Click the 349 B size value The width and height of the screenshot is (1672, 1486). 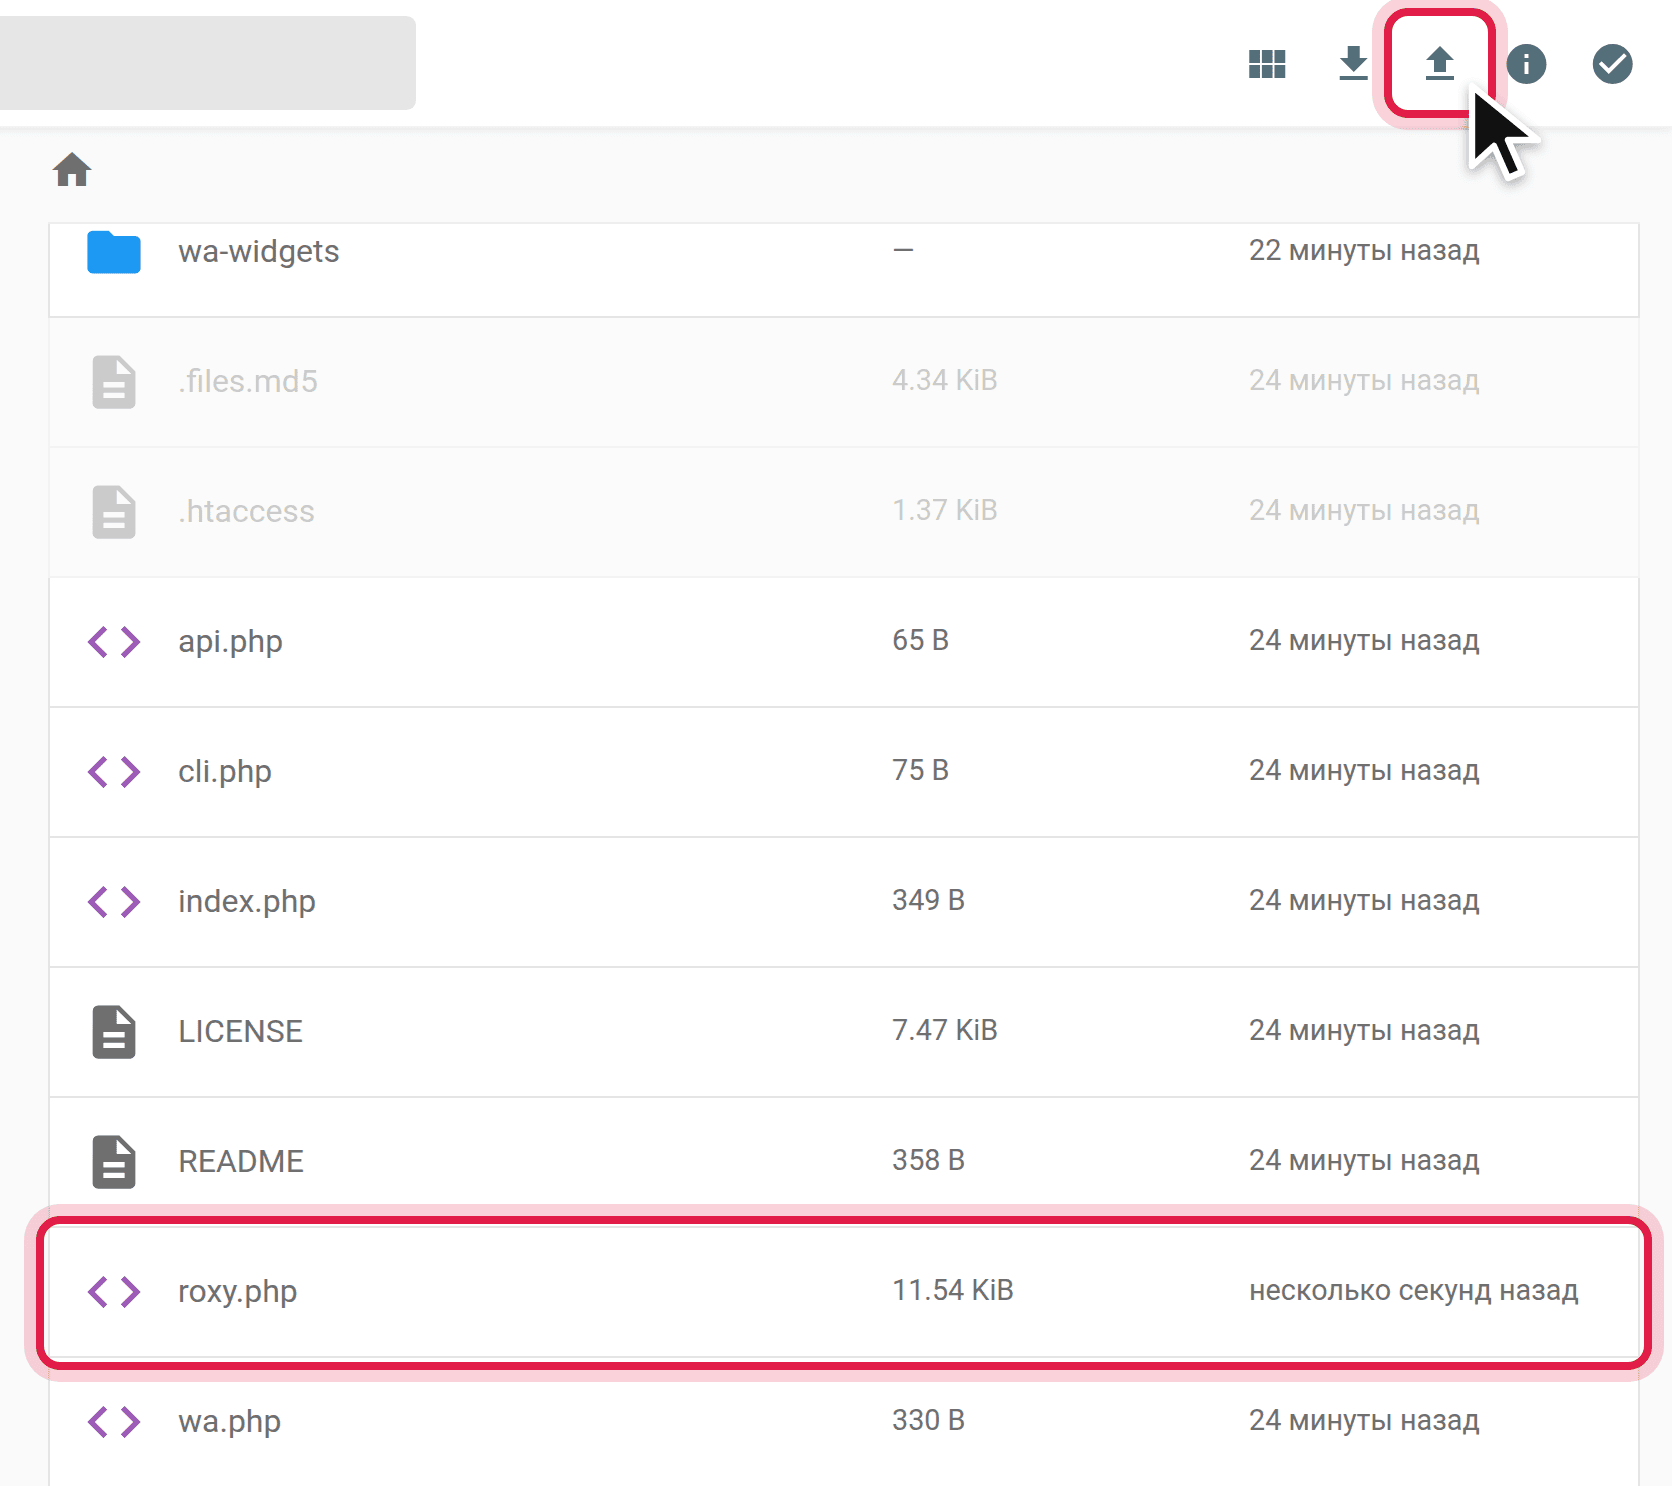pos(928,900)
